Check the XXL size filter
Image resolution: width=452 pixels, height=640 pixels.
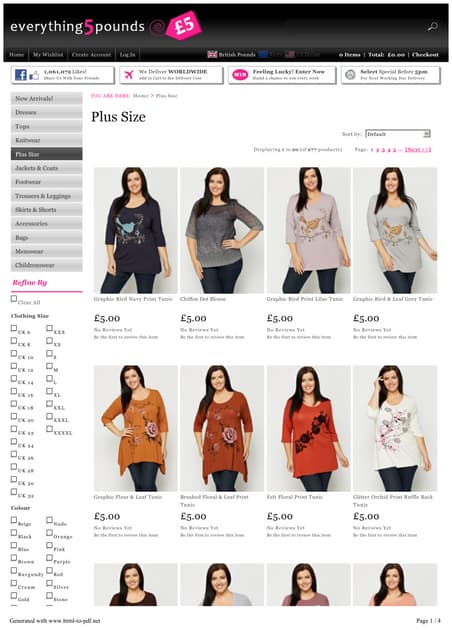[49, 404]
